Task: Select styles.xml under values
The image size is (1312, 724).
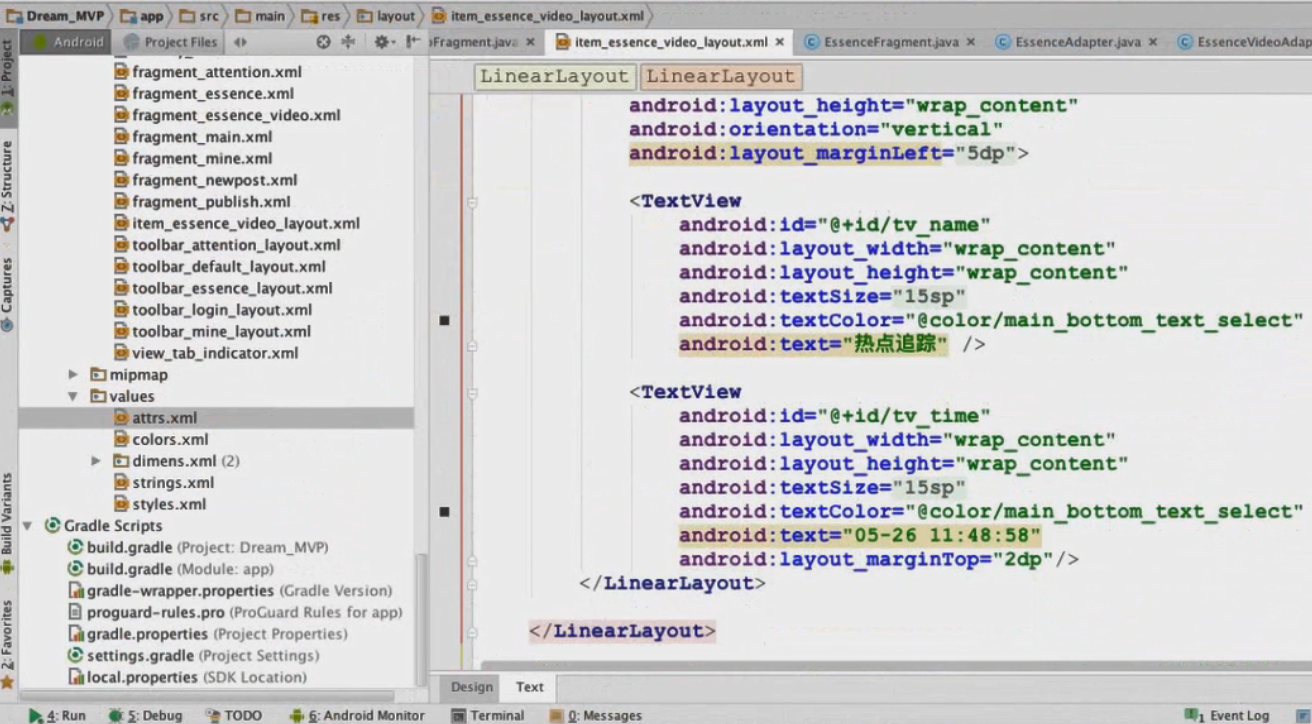Action: tap(160, 504)
